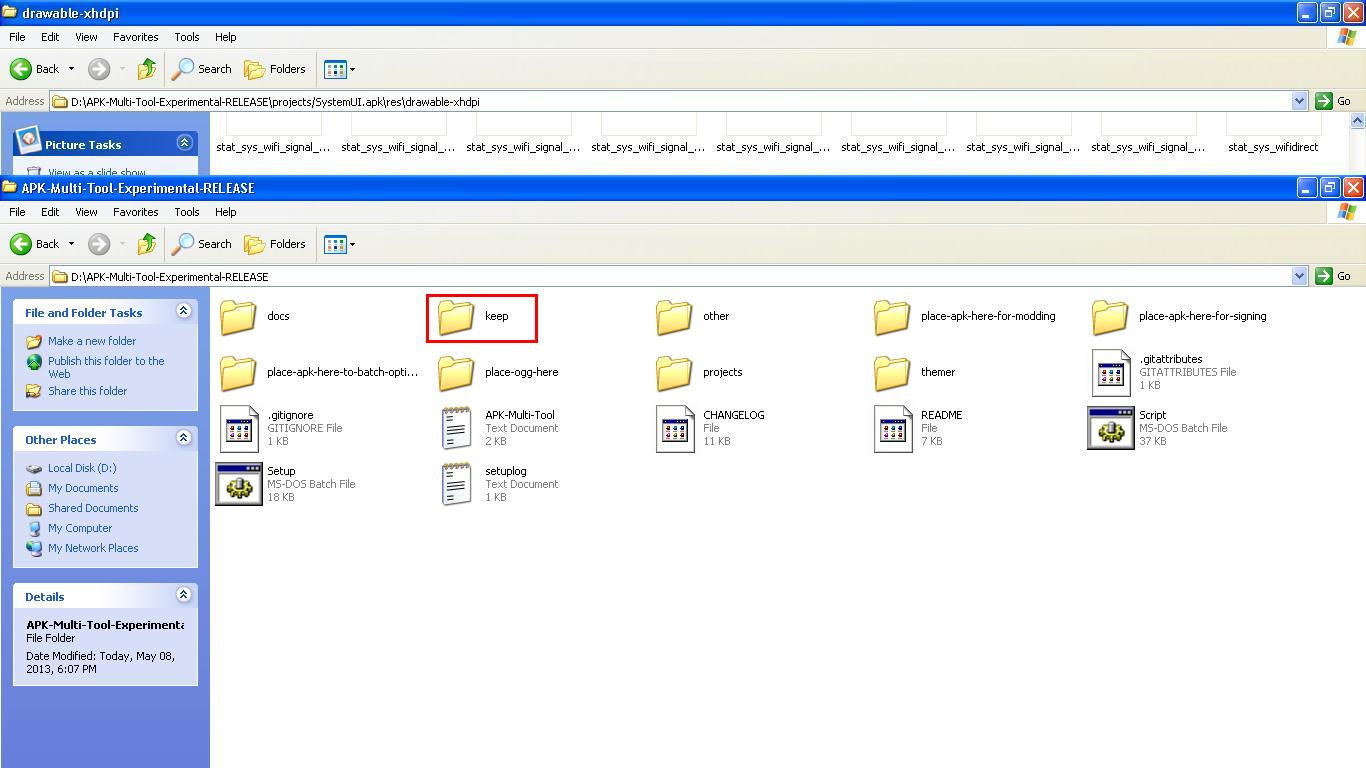Click Go button in APK-Multi-Tool window
The height and width of the screenshot is (768, 1366).
(x=1333, y=276)
